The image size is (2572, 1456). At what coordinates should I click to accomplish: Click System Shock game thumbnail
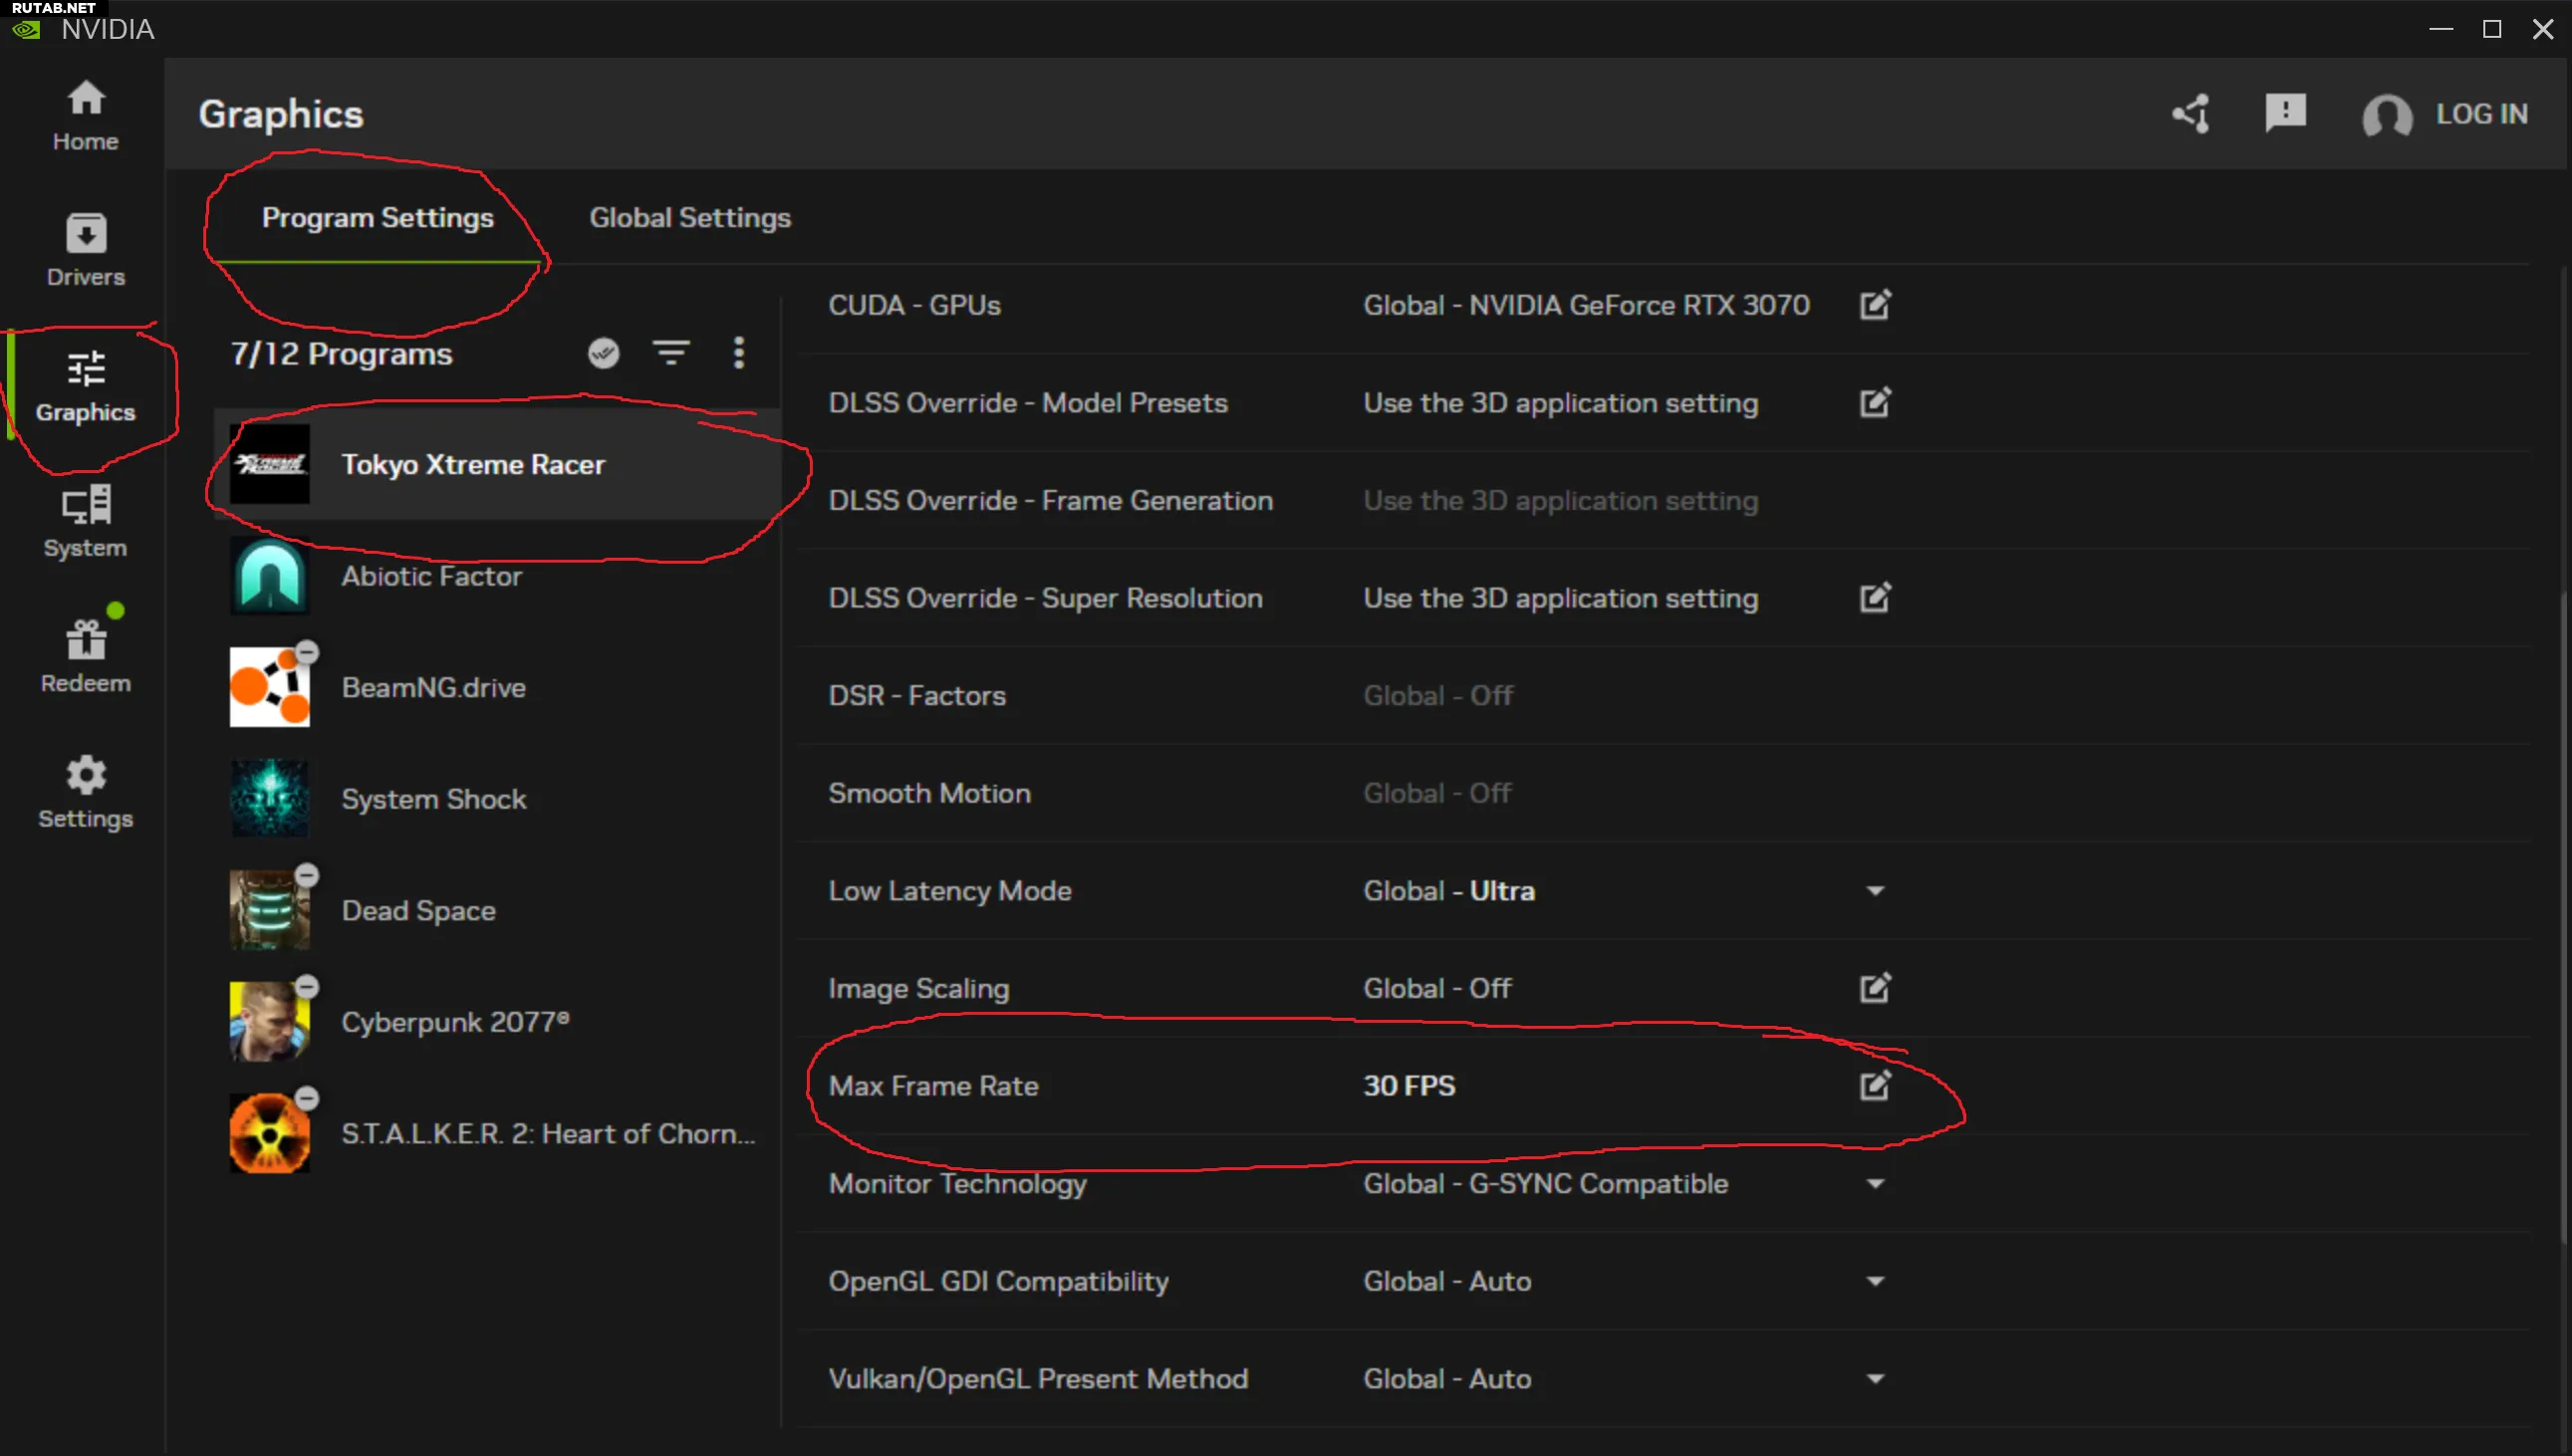pos(269,799)
